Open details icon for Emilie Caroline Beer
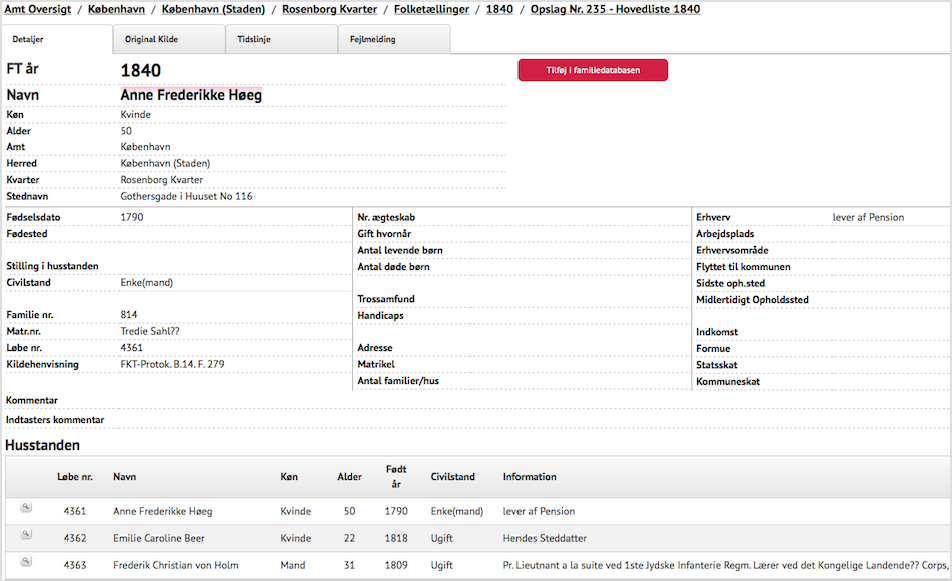 [26, 535]
